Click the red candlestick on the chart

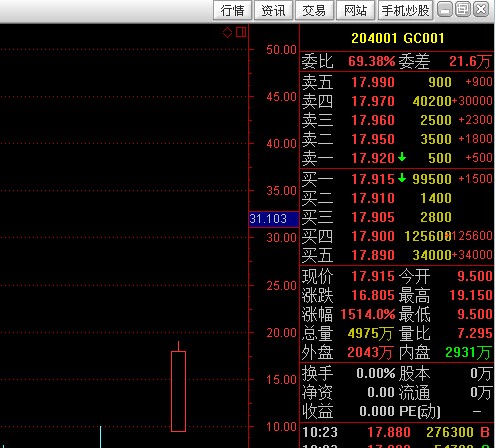pyautogui.click(x=178, y=386)
